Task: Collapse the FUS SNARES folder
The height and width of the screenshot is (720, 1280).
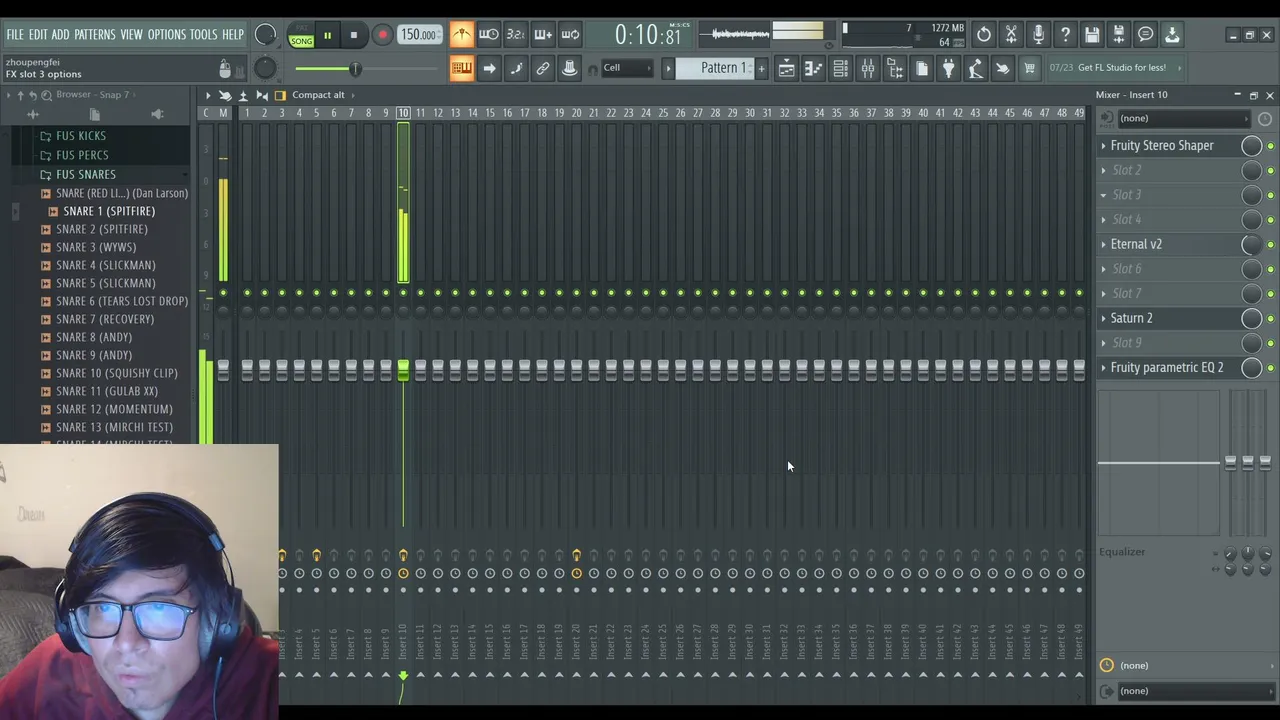Action: 85,174
